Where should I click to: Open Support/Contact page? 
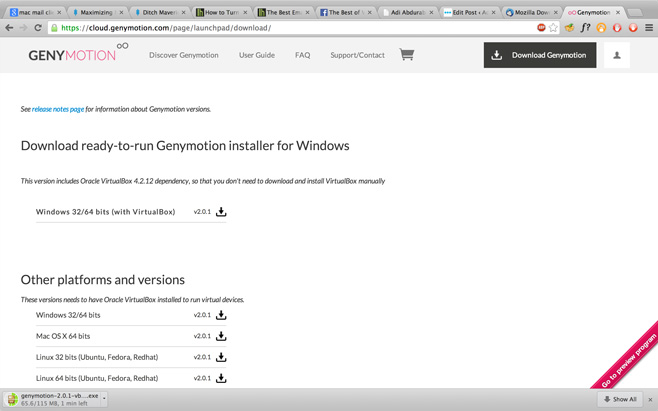pos(358,55)
